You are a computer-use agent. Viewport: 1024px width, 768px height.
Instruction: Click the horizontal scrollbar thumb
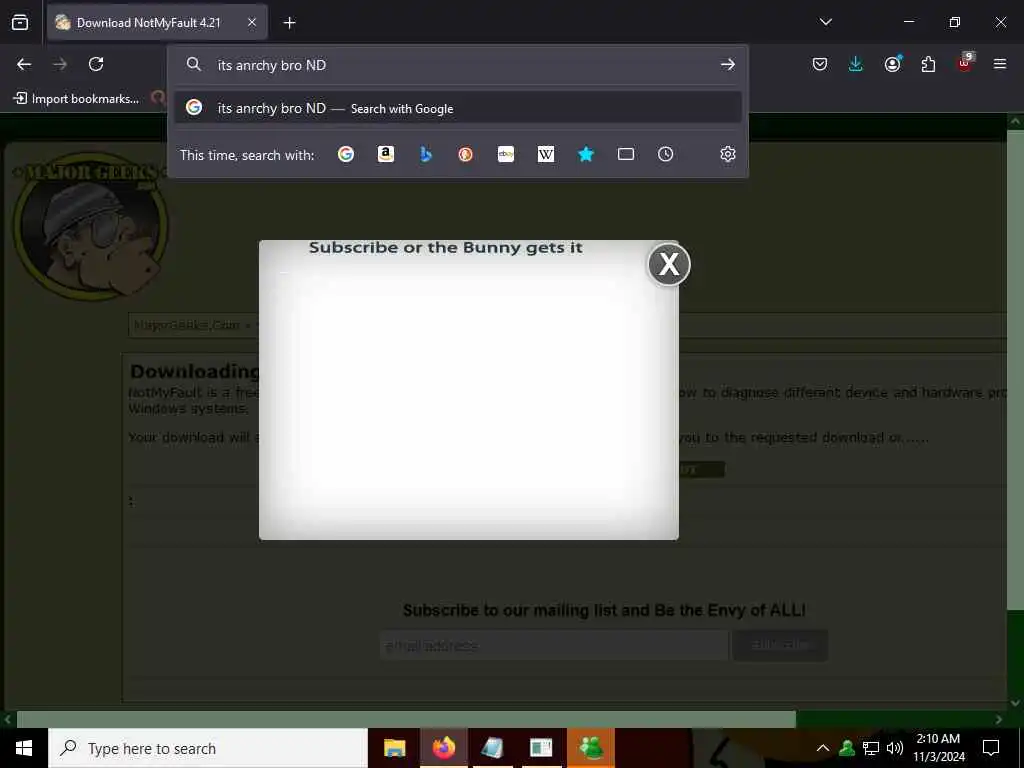tap(406, 719)
